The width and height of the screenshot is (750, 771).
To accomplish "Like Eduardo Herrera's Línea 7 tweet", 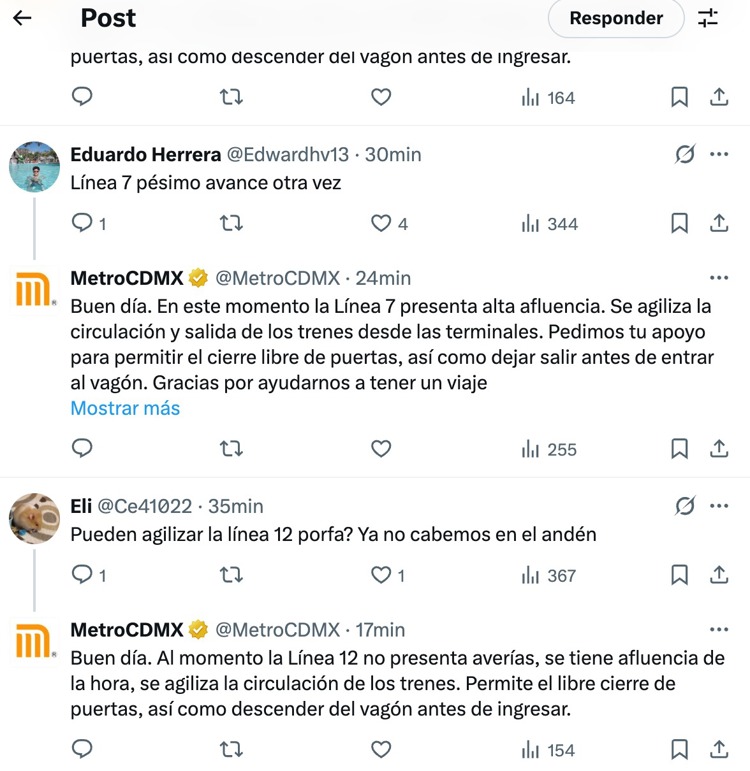I will point(381,223).
